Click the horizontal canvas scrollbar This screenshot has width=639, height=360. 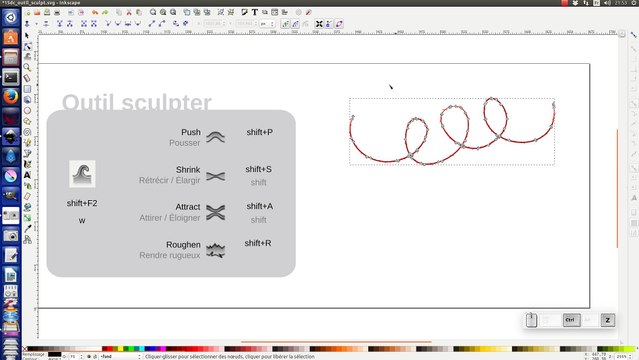point(336,342)
